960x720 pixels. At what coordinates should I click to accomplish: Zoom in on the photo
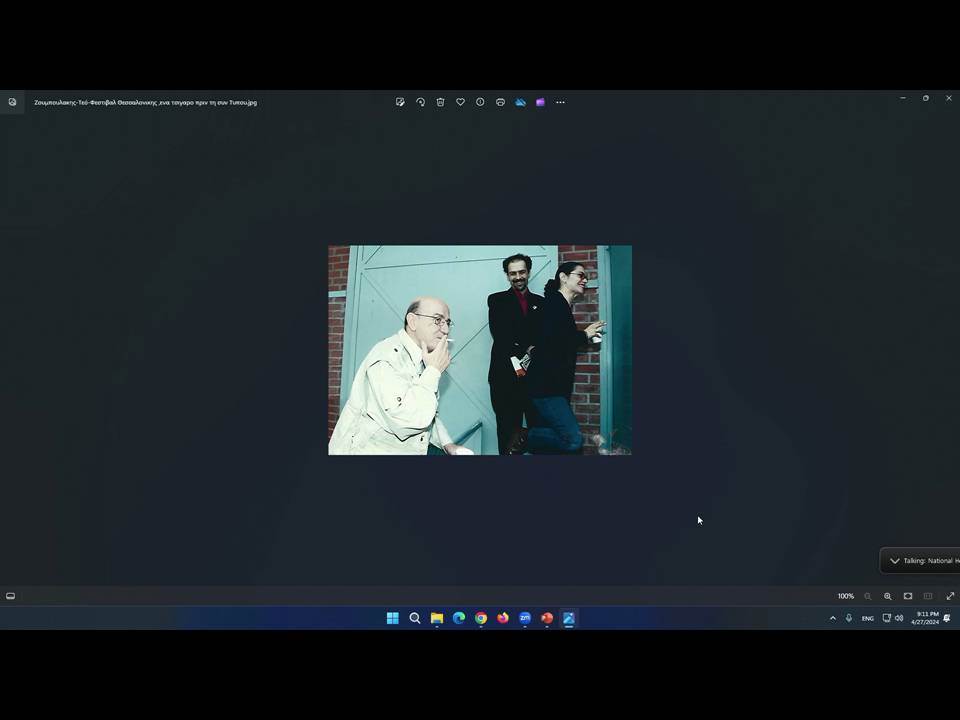[888, 596]
